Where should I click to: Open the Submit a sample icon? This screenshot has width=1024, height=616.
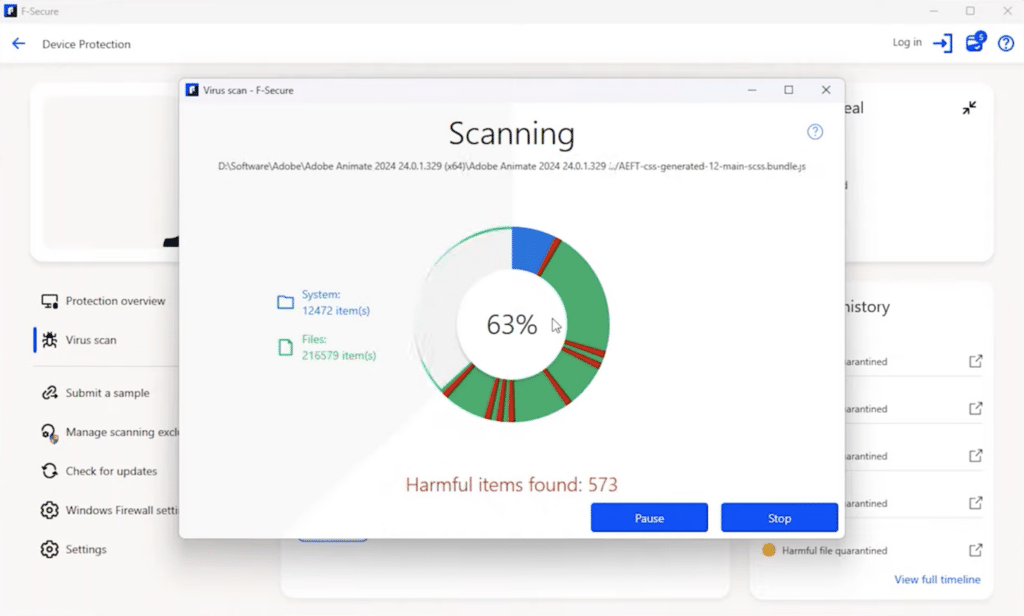click(51, 393)
